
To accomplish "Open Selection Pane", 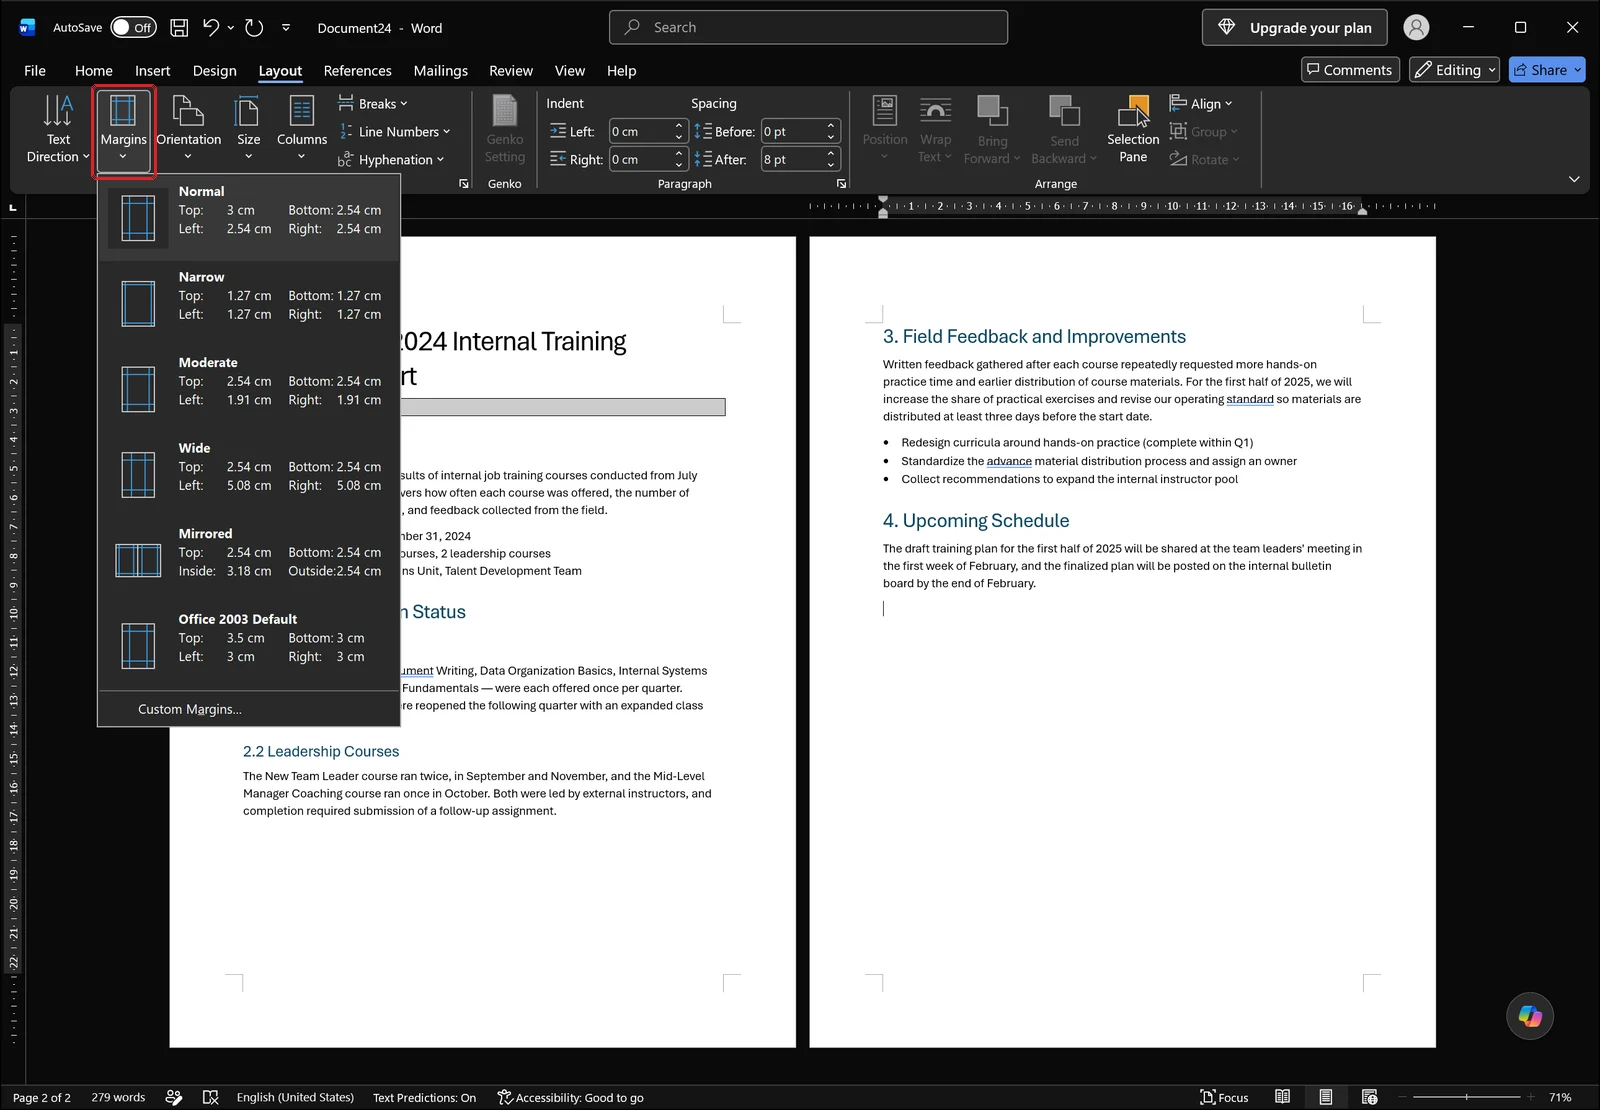I will (1133, 130).
